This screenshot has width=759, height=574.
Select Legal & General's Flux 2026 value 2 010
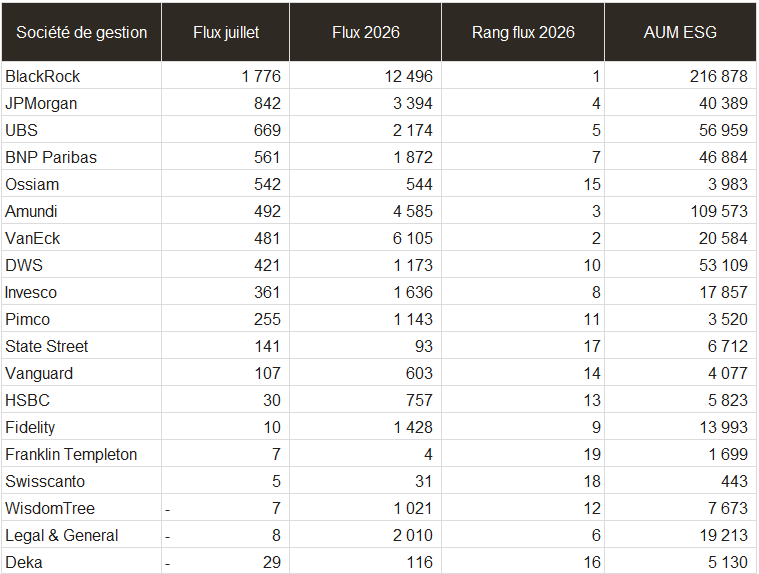click(x=412, y=536)
